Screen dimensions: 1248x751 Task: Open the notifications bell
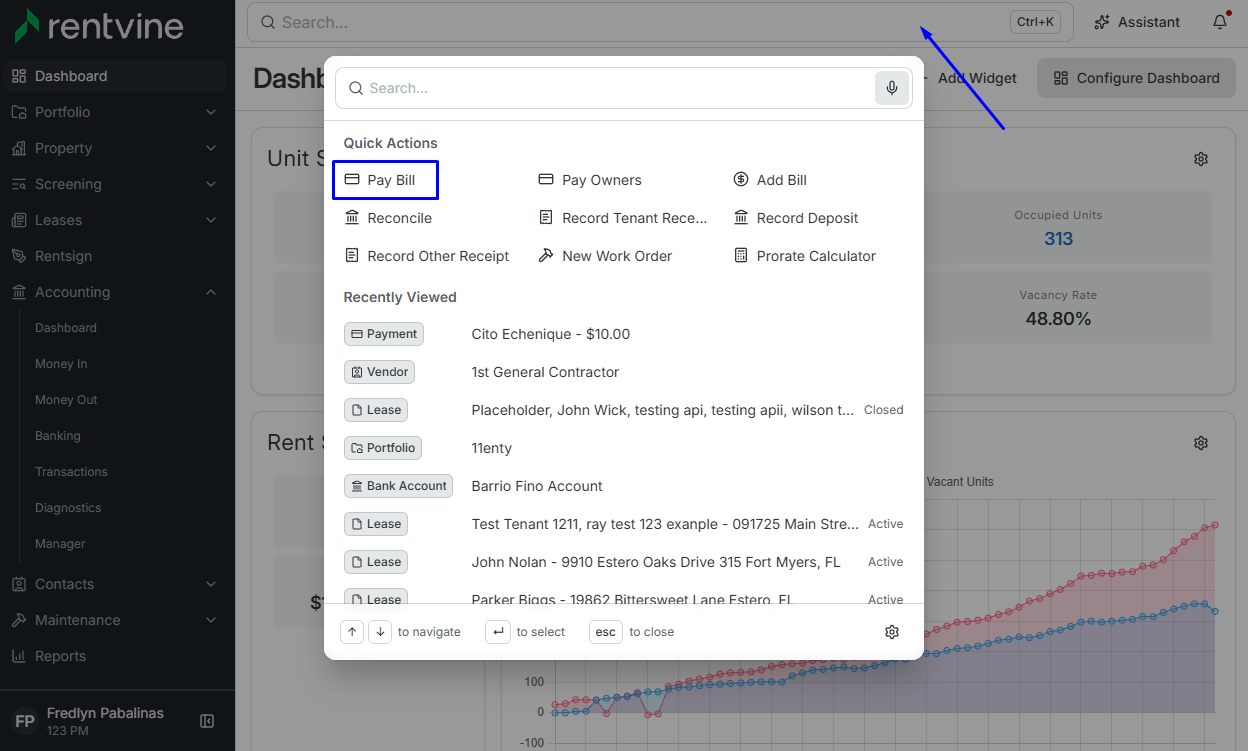pyautogui.click(x=1220, y=22)
